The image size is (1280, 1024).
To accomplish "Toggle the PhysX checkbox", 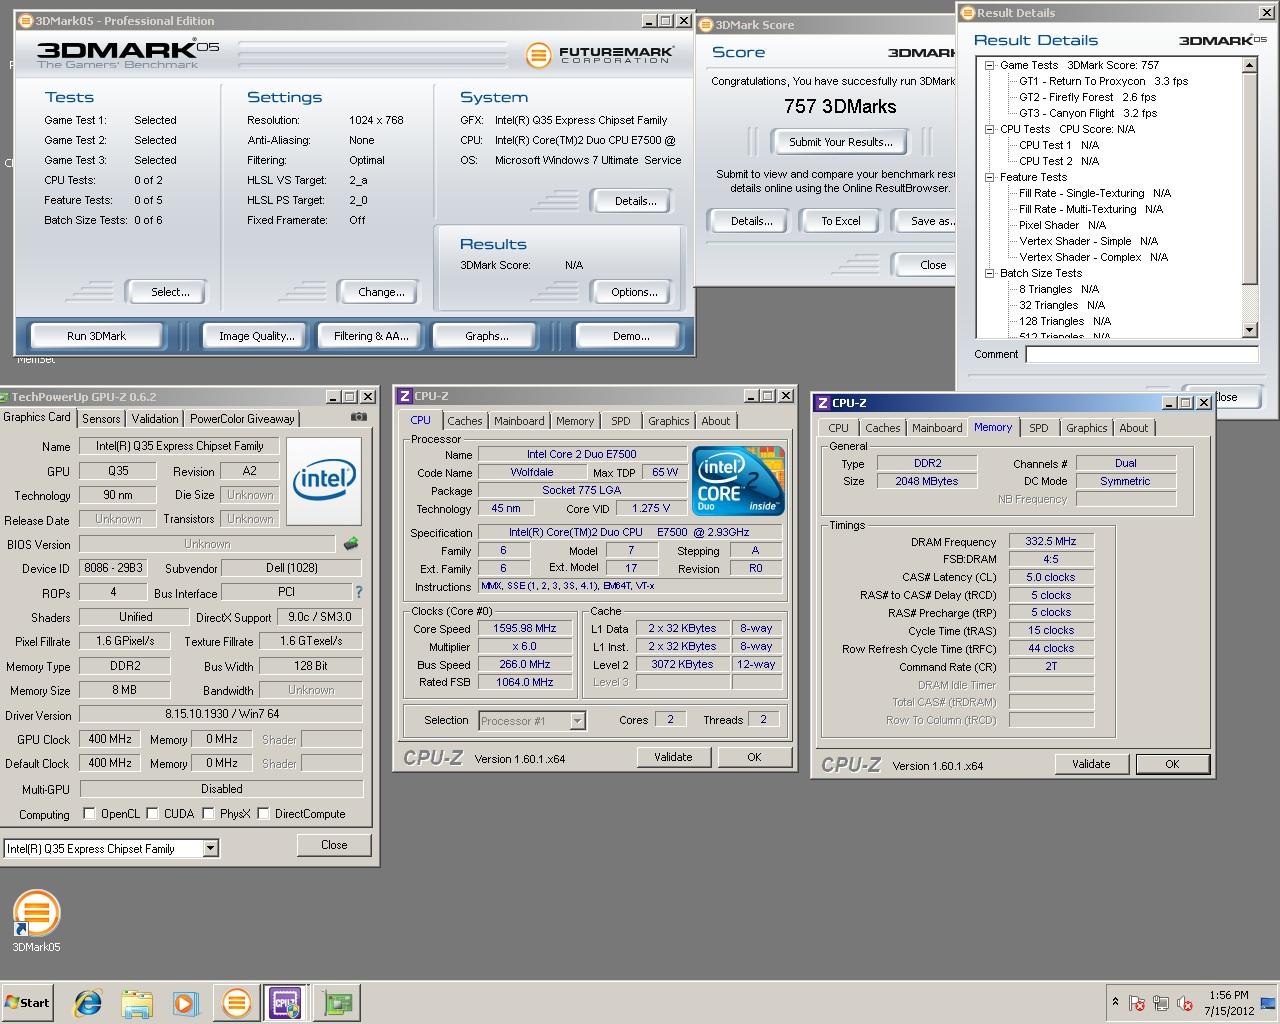I will pos(208,814).
